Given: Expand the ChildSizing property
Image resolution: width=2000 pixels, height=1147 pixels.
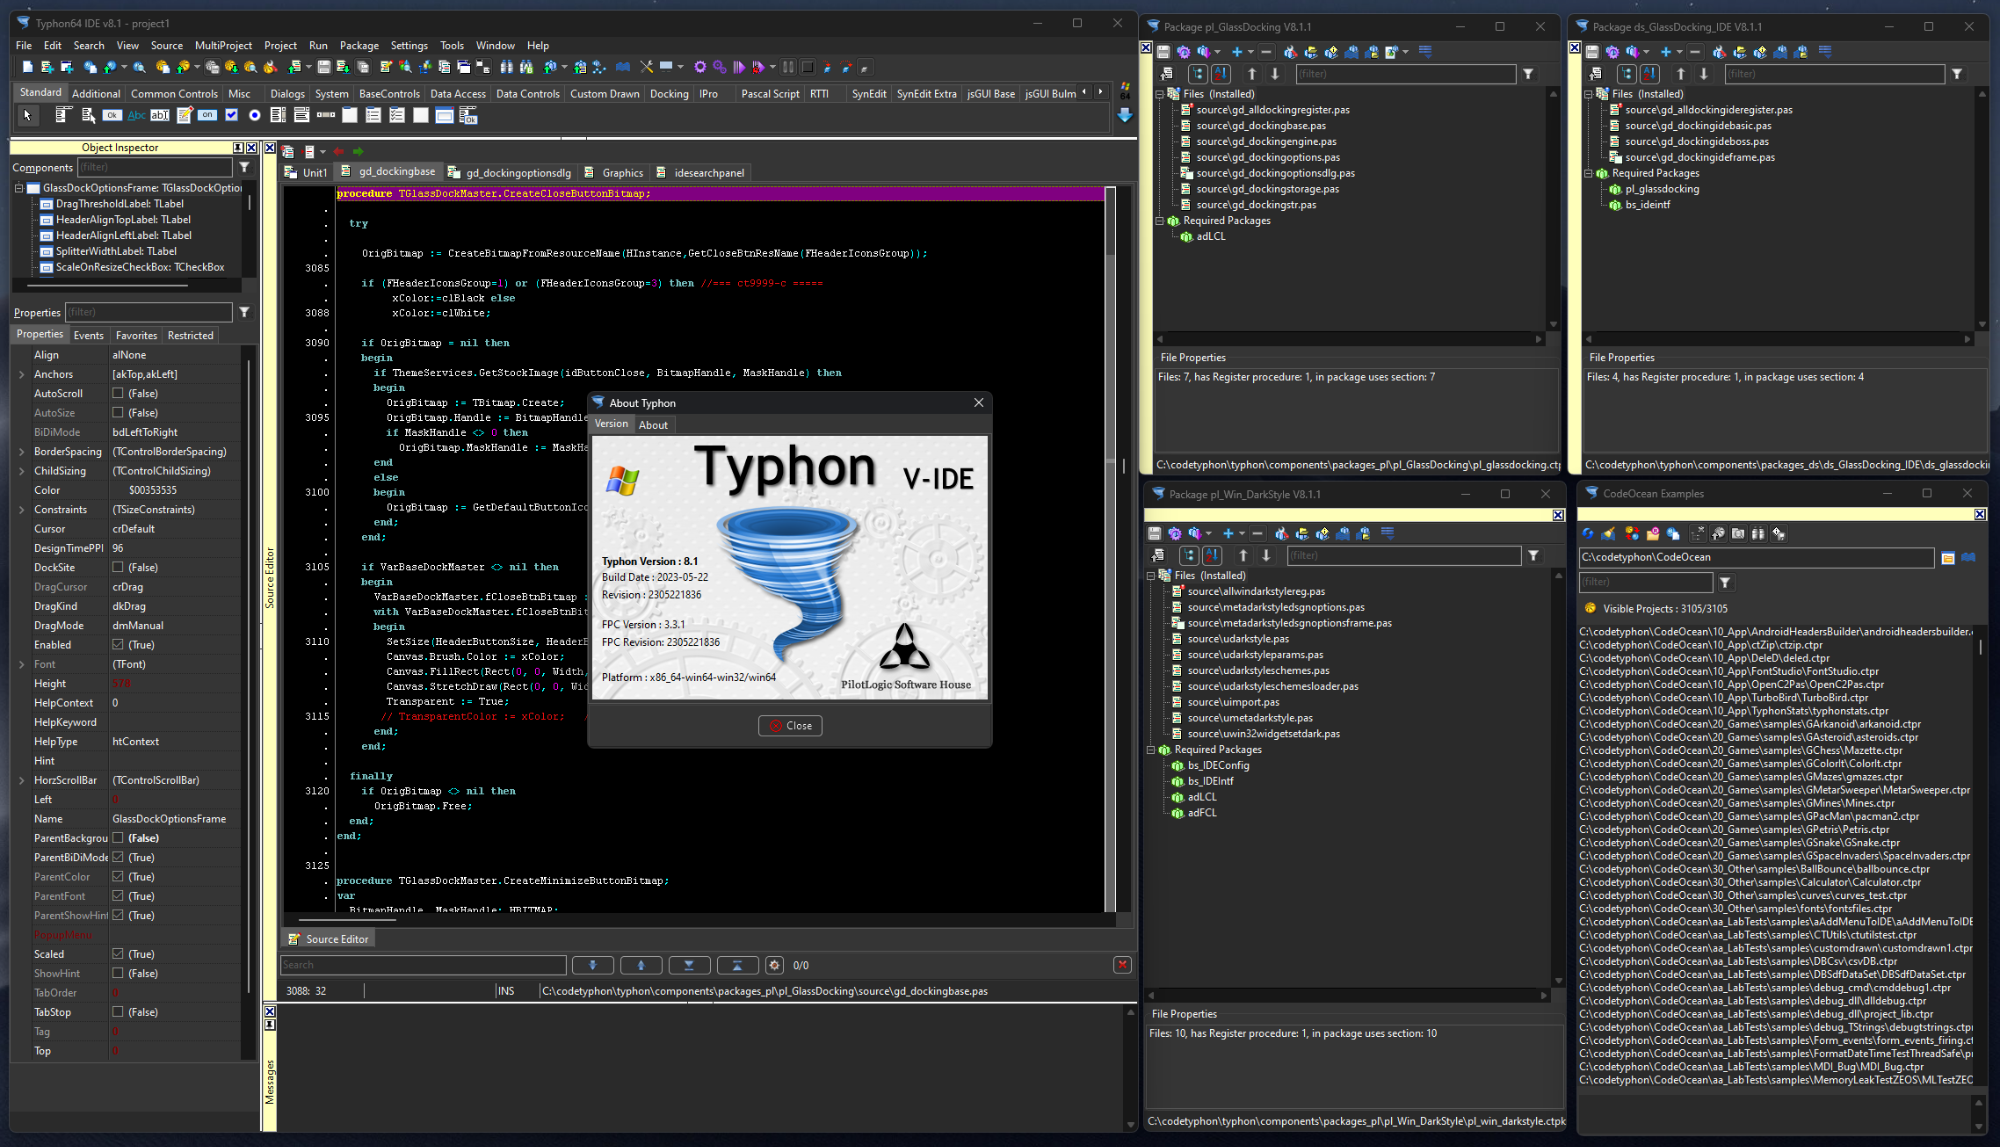Looking at the screenshot, I should click(x=22, y=471).
